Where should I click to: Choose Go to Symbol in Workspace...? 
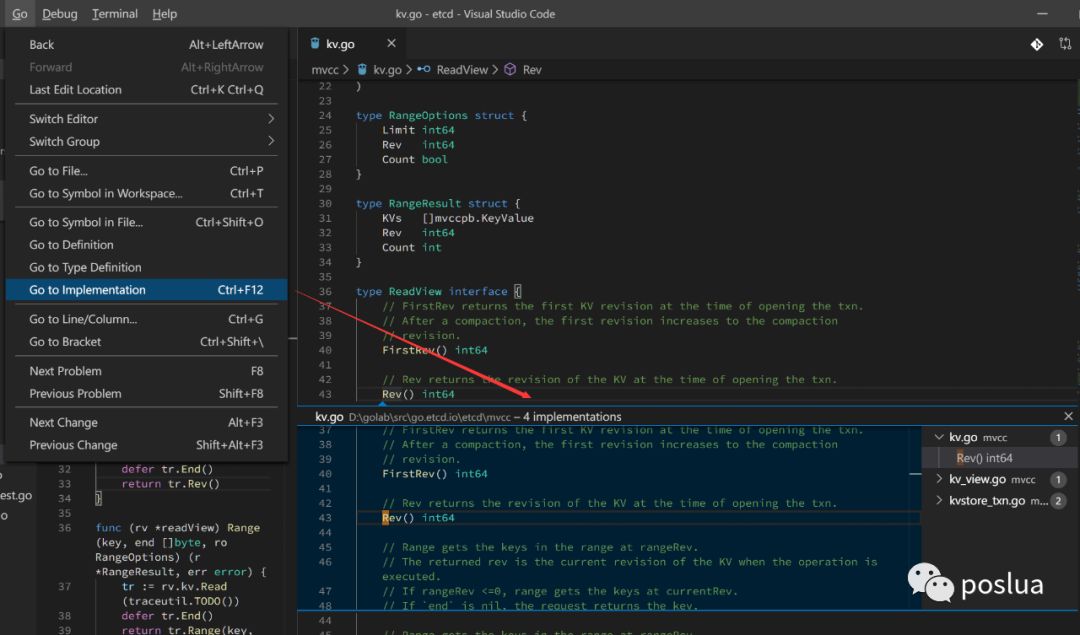pos(146,194)
